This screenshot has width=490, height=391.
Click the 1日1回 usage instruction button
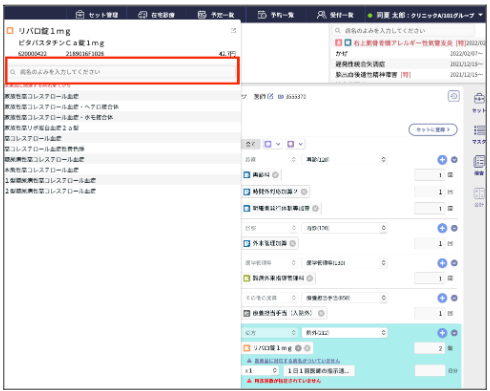319,371
